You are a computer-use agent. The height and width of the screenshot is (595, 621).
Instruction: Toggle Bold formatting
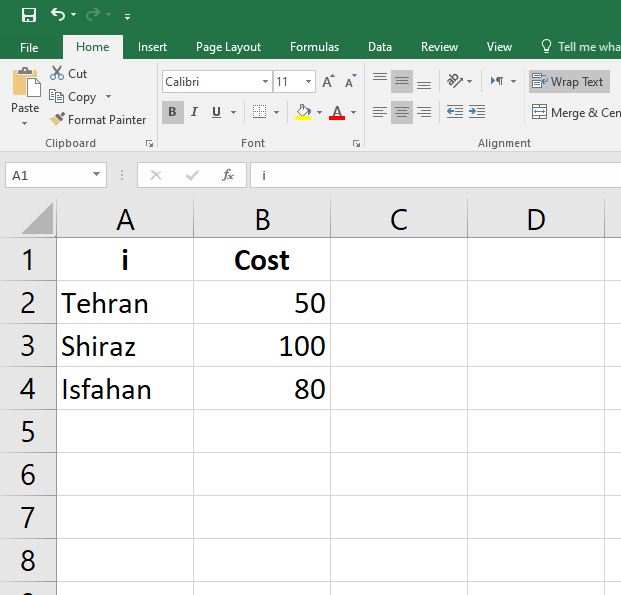tap(172, 112)
